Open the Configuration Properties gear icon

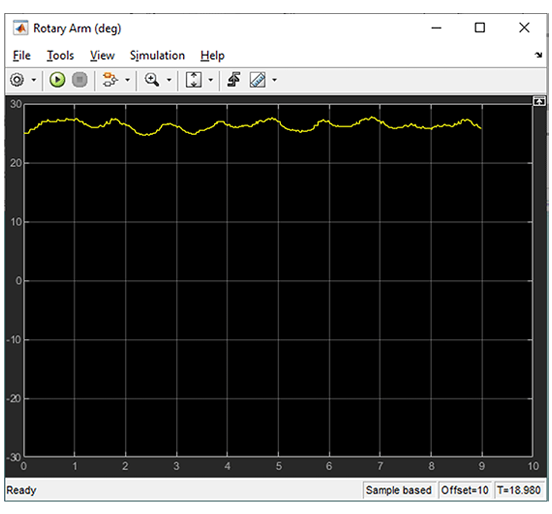point(17,80)
